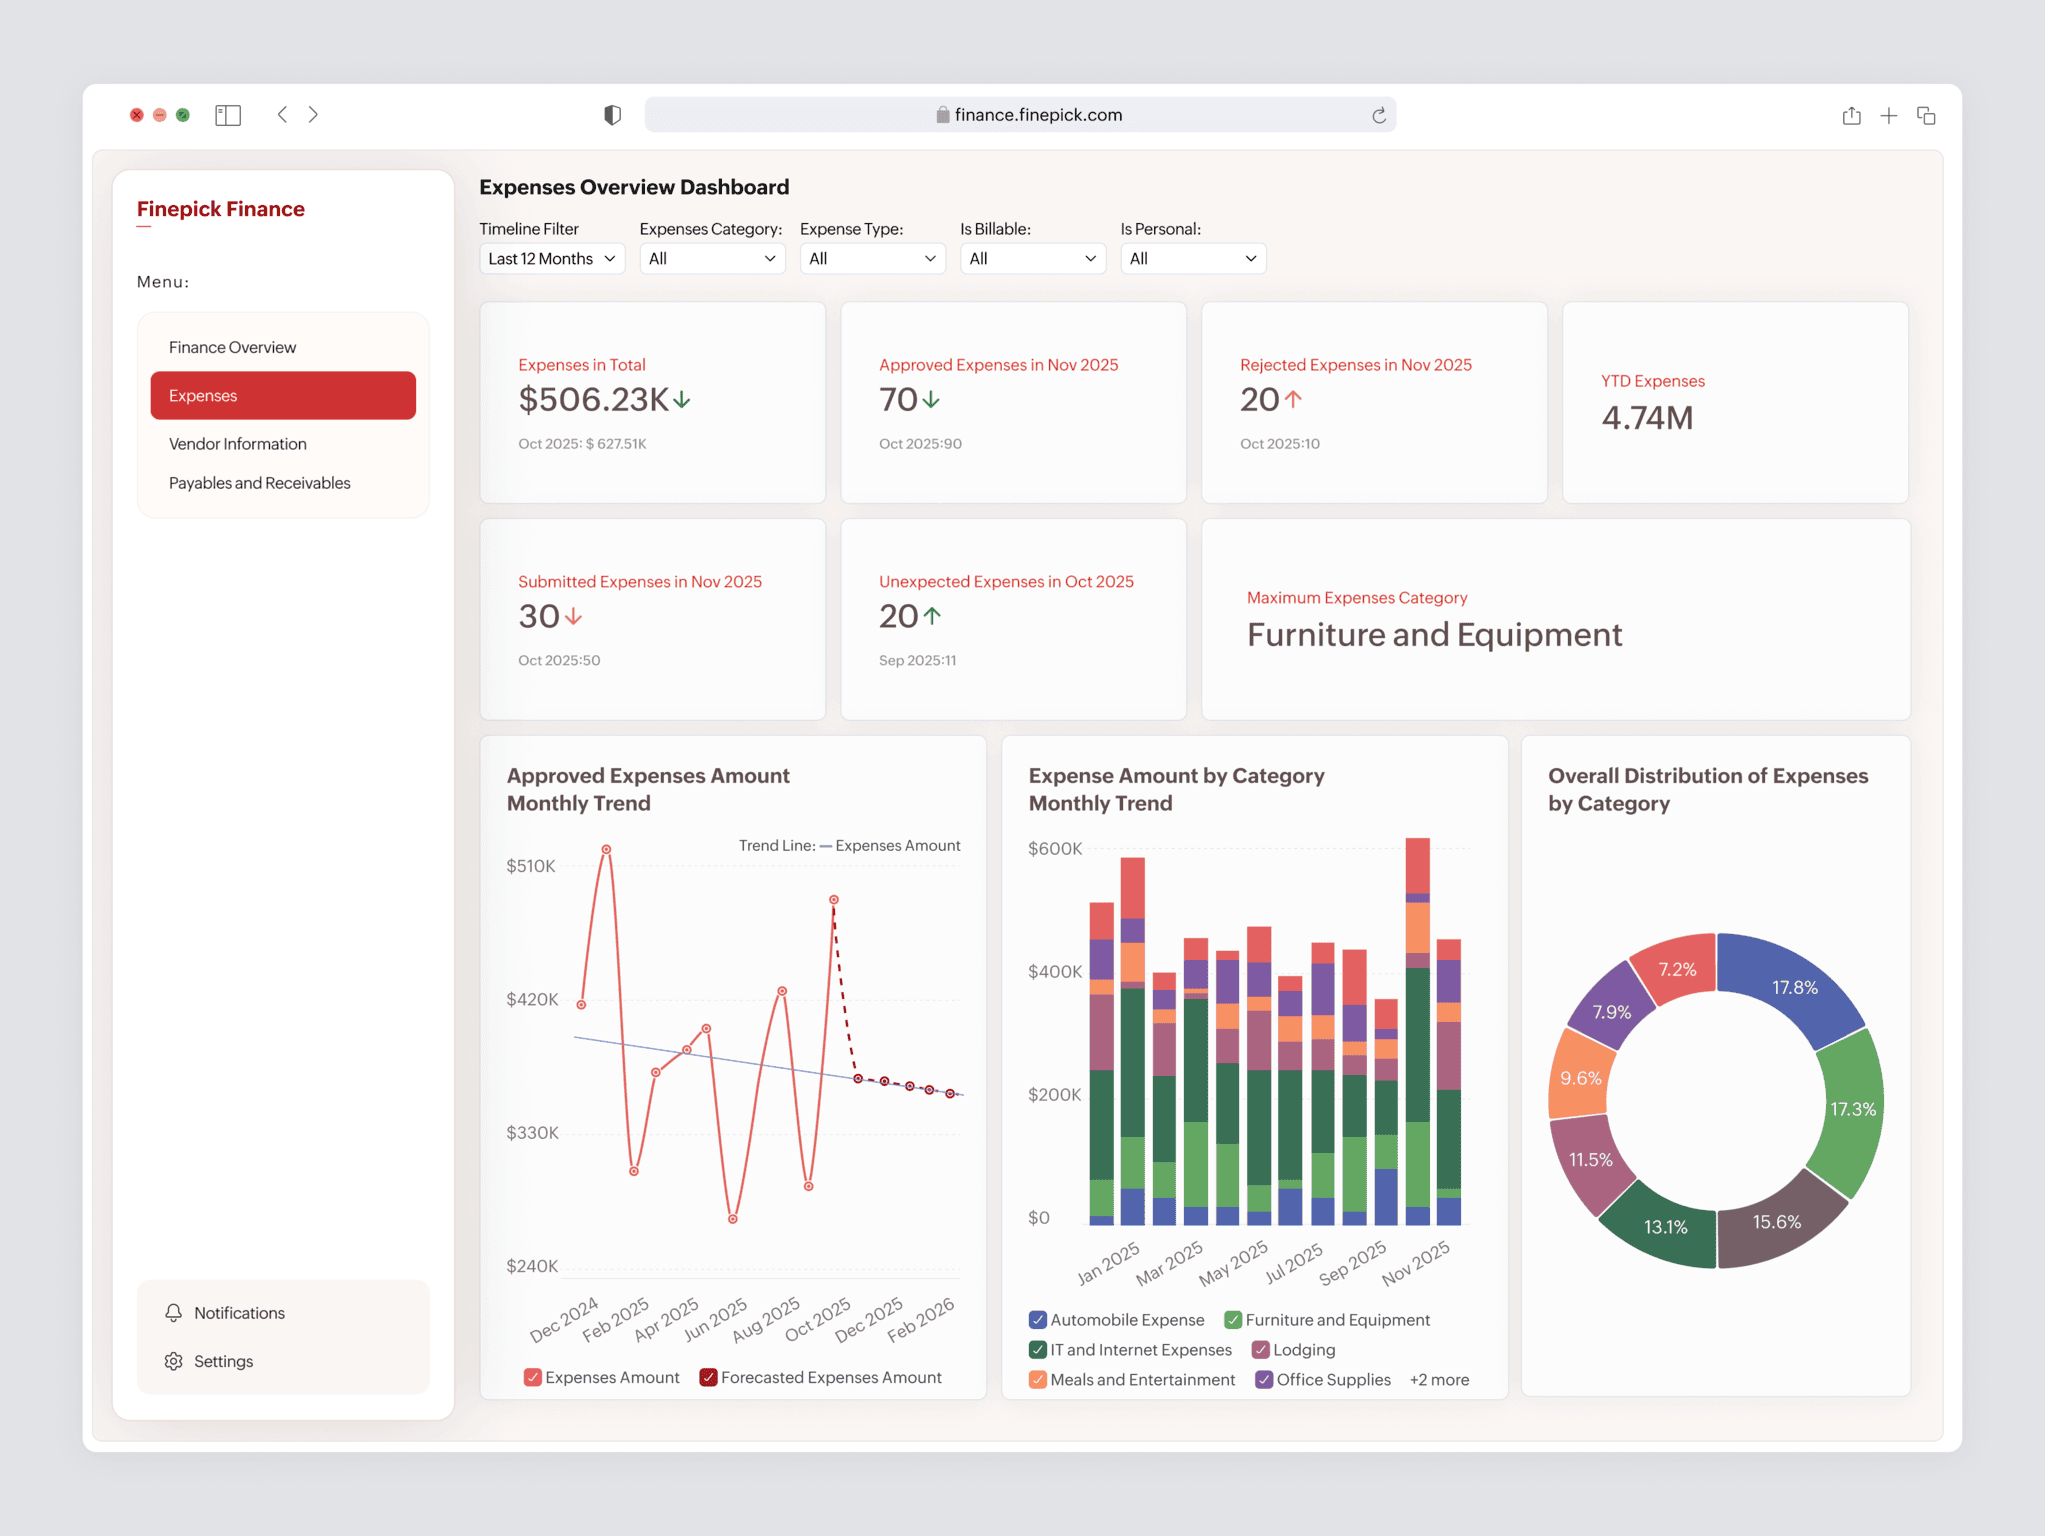Select Finance Overview in the menu
The image size is (2045, 1536).
[x=231, y=346]
